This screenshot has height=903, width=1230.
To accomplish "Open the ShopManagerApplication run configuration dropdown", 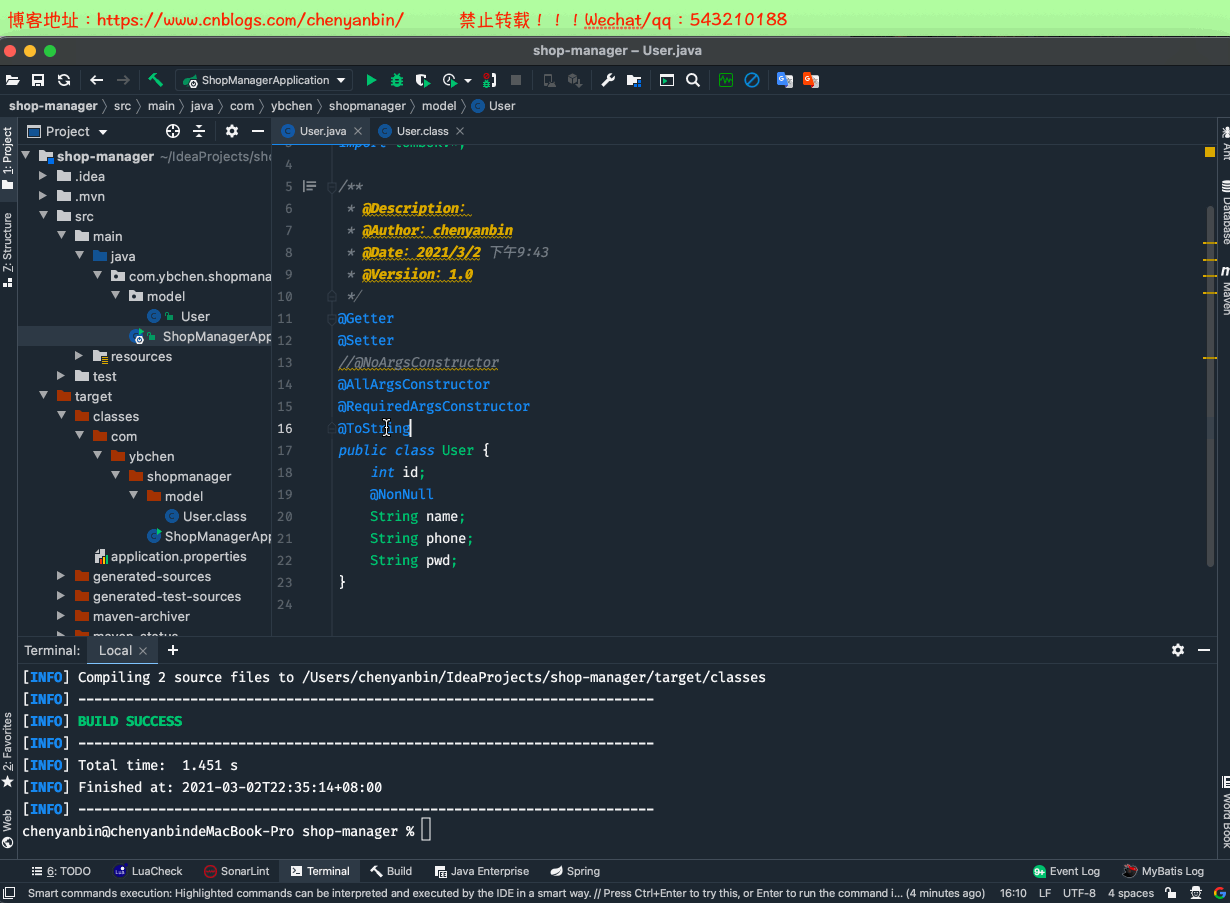I will (264, 80).
